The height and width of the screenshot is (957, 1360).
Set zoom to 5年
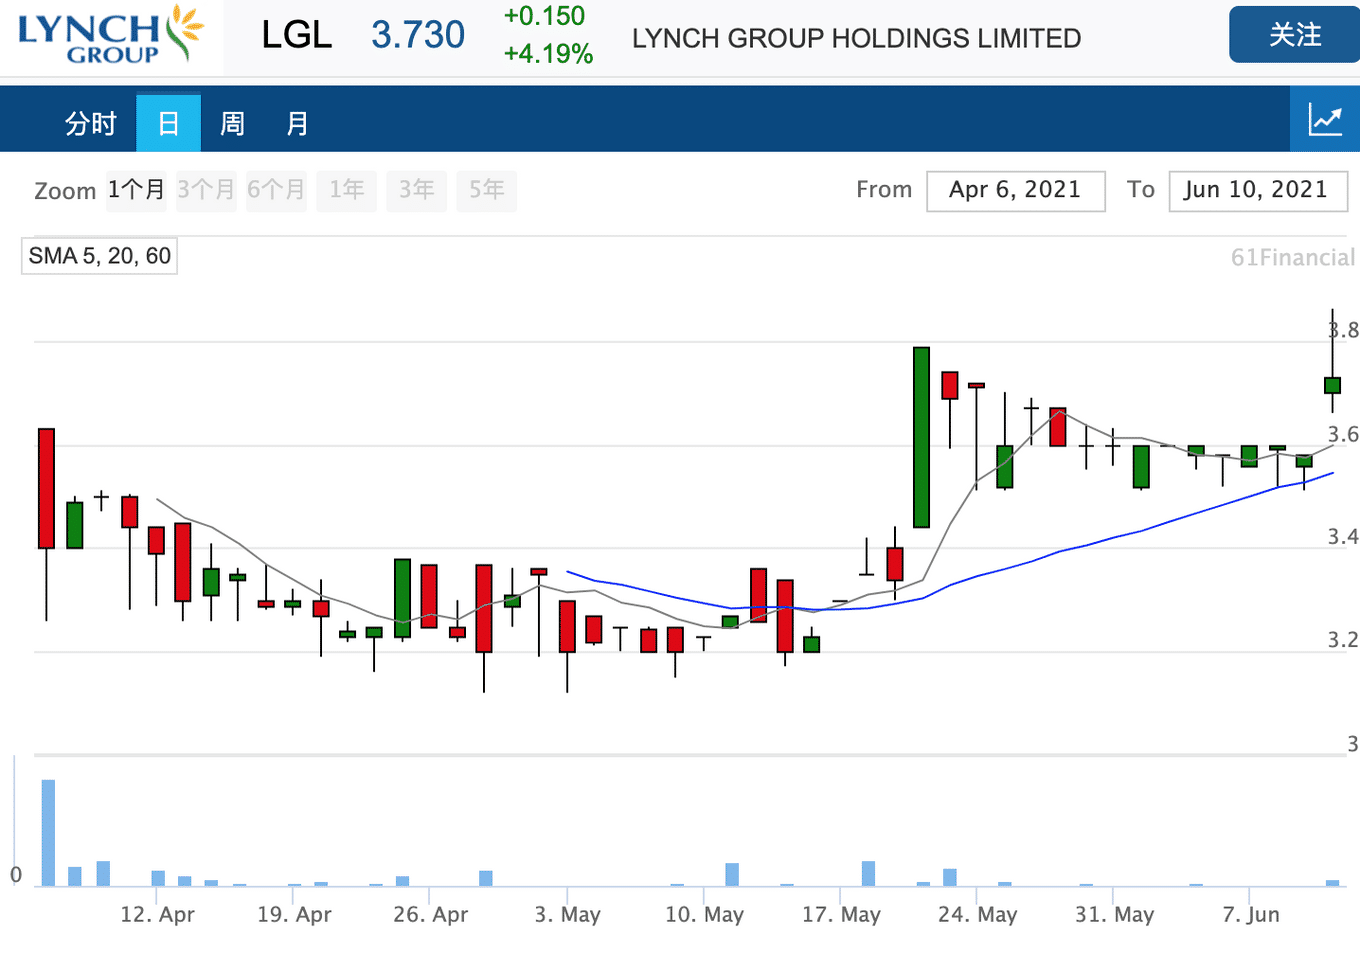pyautogui.click(x=486, y=190)
